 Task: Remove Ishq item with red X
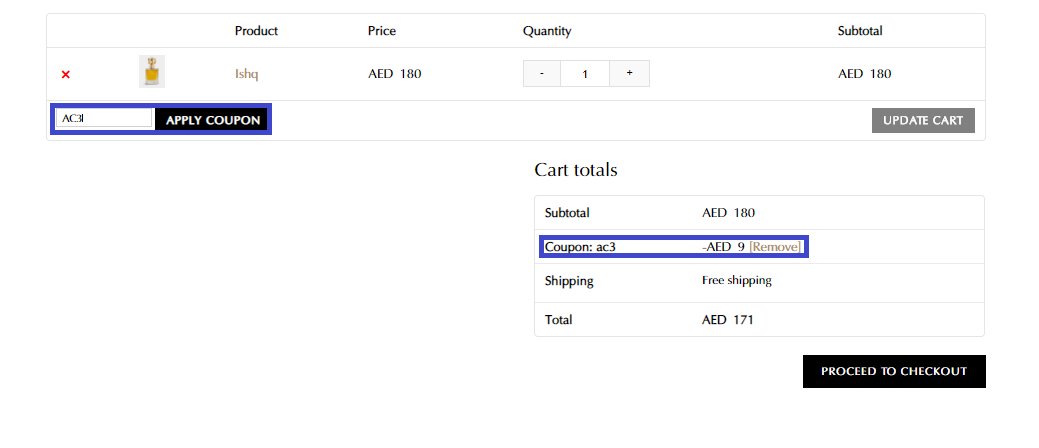(x=66, y=74)
